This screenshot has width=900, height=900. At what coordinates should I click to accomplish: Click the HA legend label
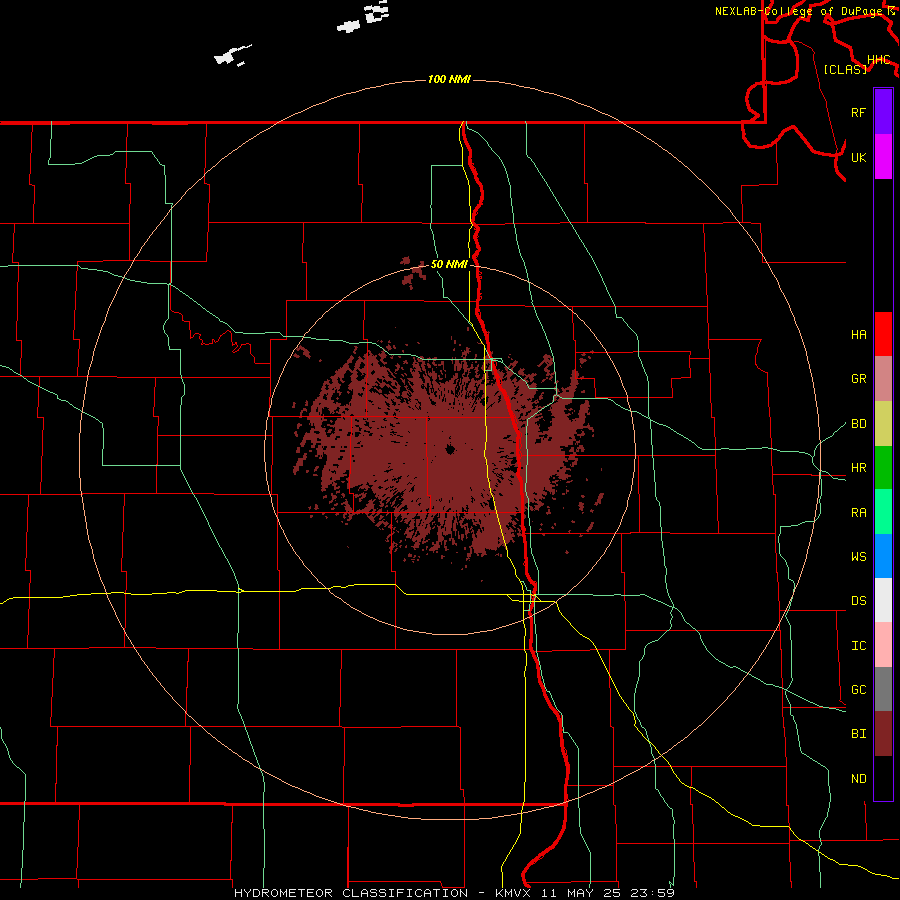[859, 335]
